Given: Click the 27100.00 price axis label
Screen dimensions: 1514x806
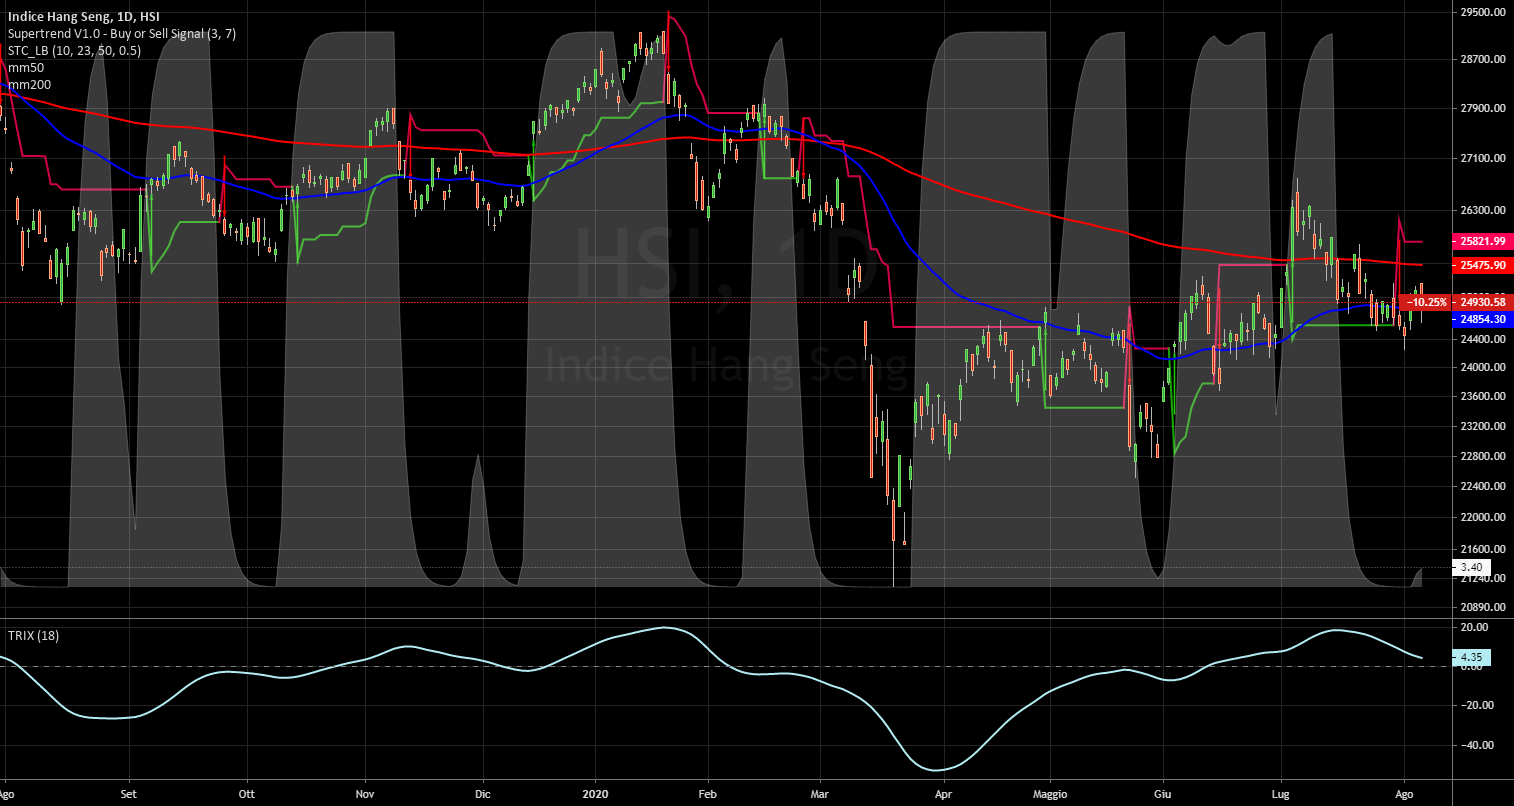Looking at the screenshot, I should coord(1483,159).
